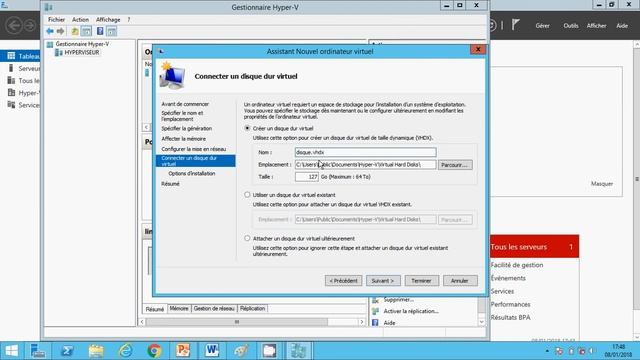Click the Back arrow in Hyper-V toolbar
The height and width of the screenshot is (360, 640).
pyautogui.click(x=50, y=31)
